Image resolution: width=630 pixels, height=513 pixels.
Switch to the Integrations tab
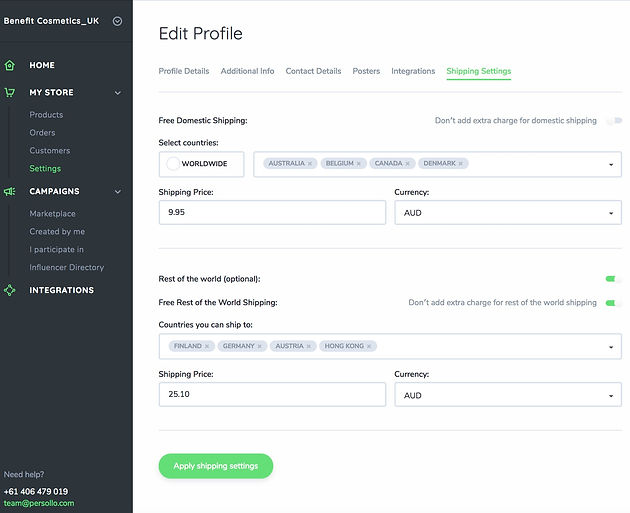coord(413,71)
